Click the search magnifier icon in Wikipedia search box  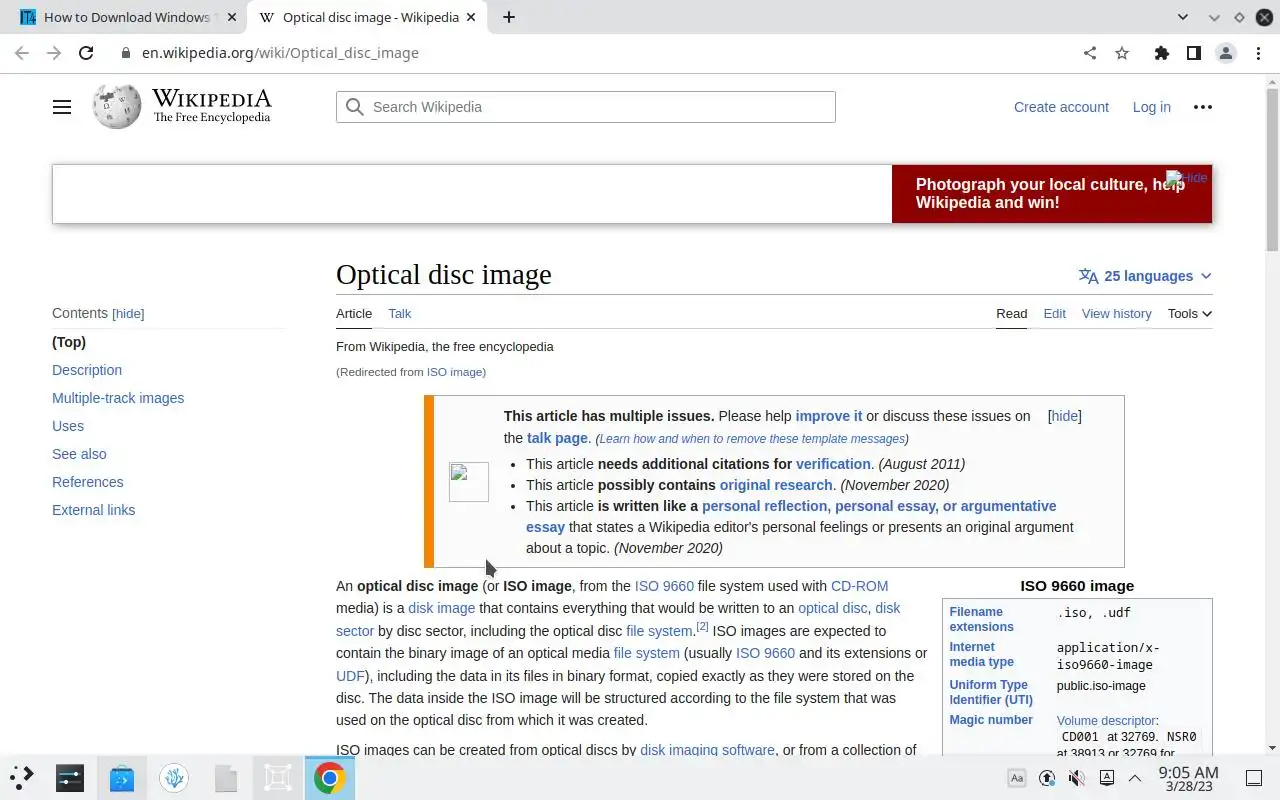[x=354, y=107]
